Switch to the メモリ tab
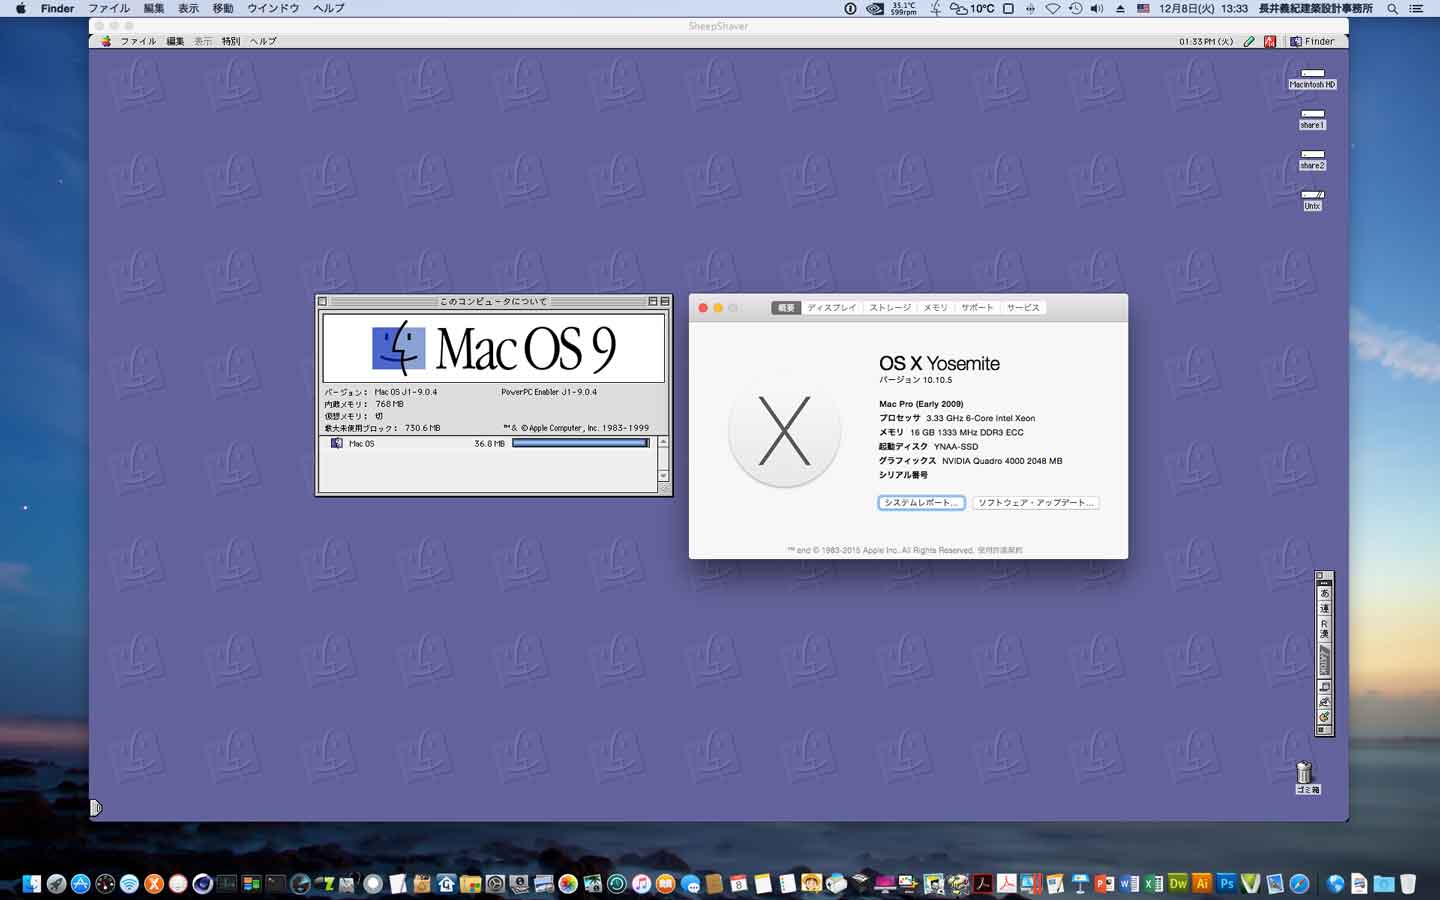 936,308
